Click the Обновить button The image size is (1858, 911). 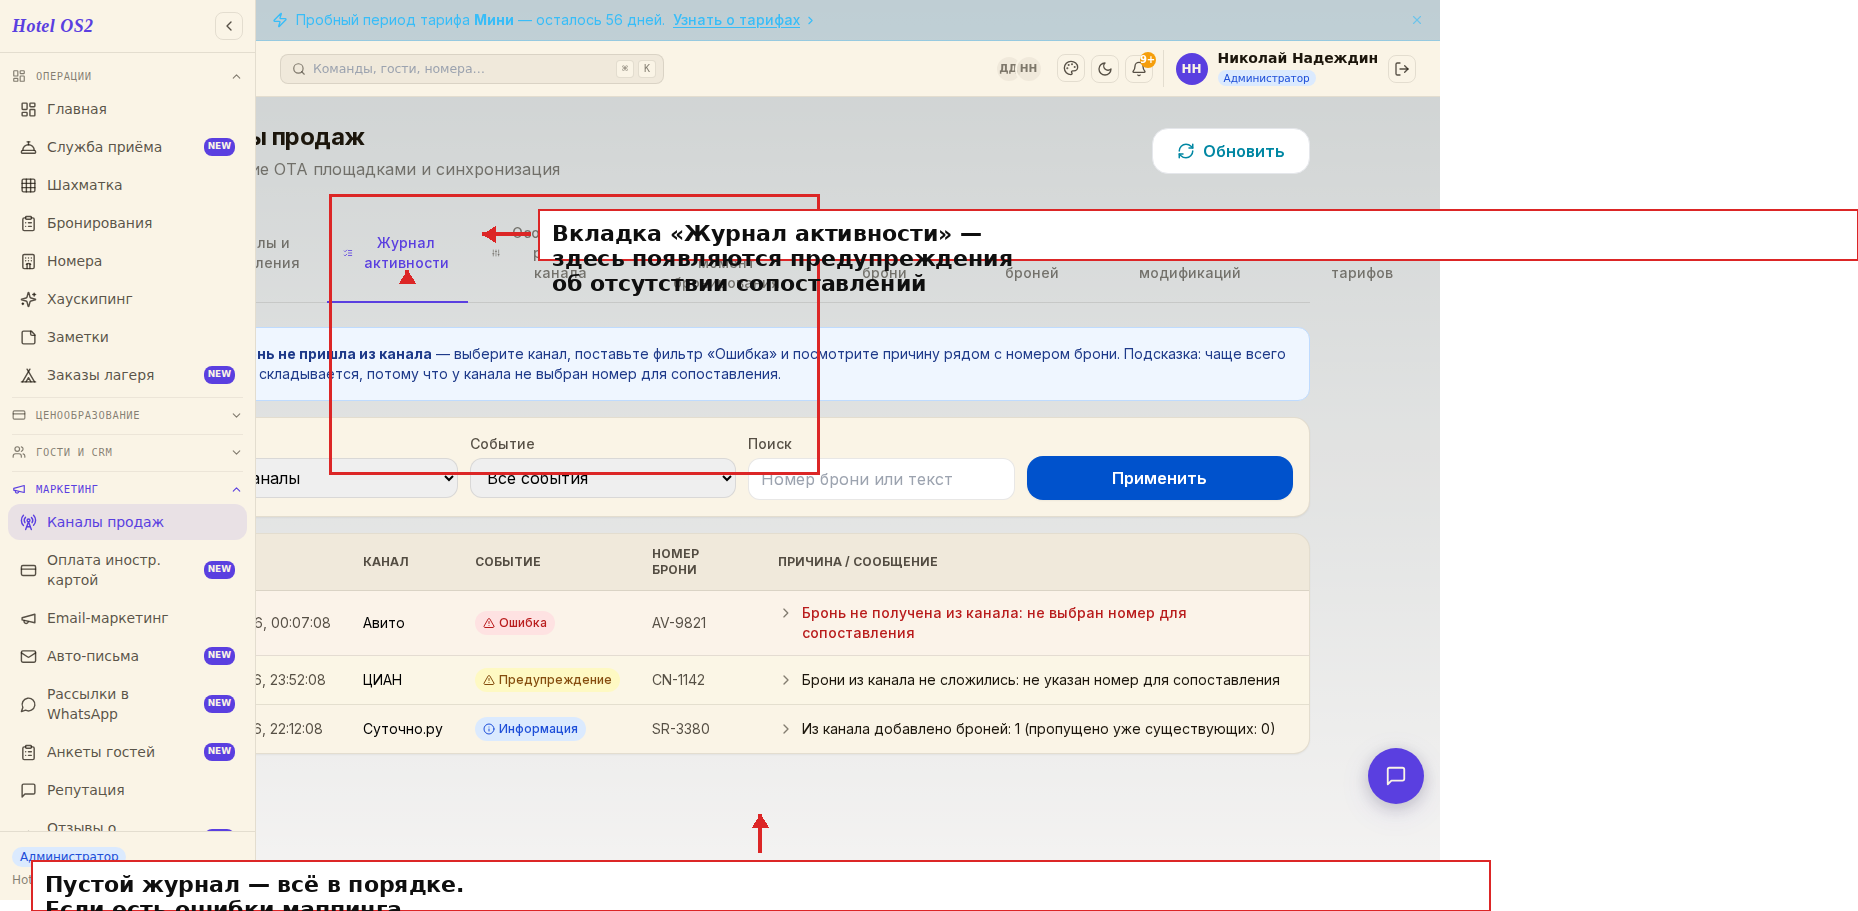(1231, 151)
